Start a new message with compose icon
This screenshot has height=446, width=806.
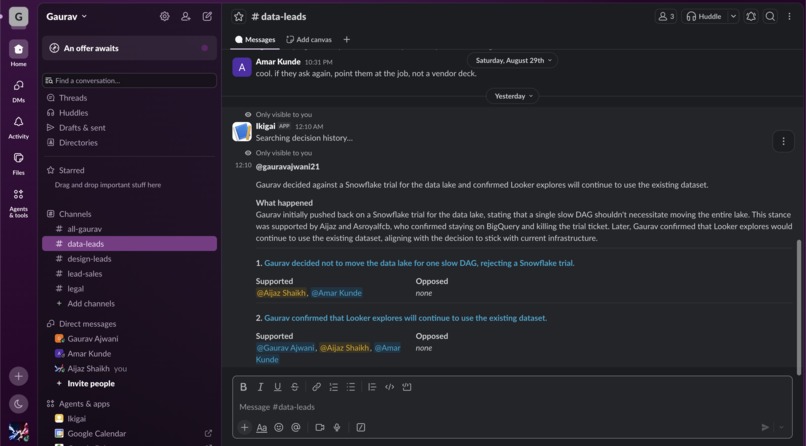click(207, 16)
